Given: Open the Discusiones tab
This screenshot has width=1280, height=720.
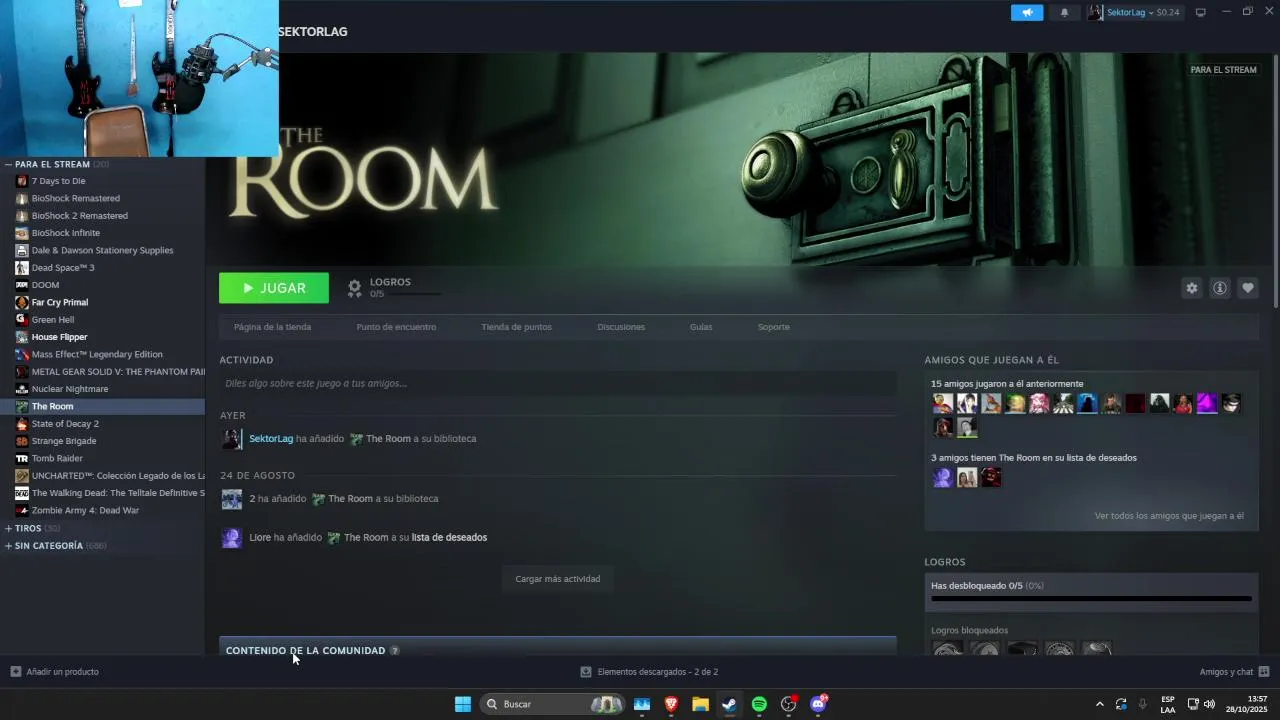Looking at the screenshot, I should (621, 327).
